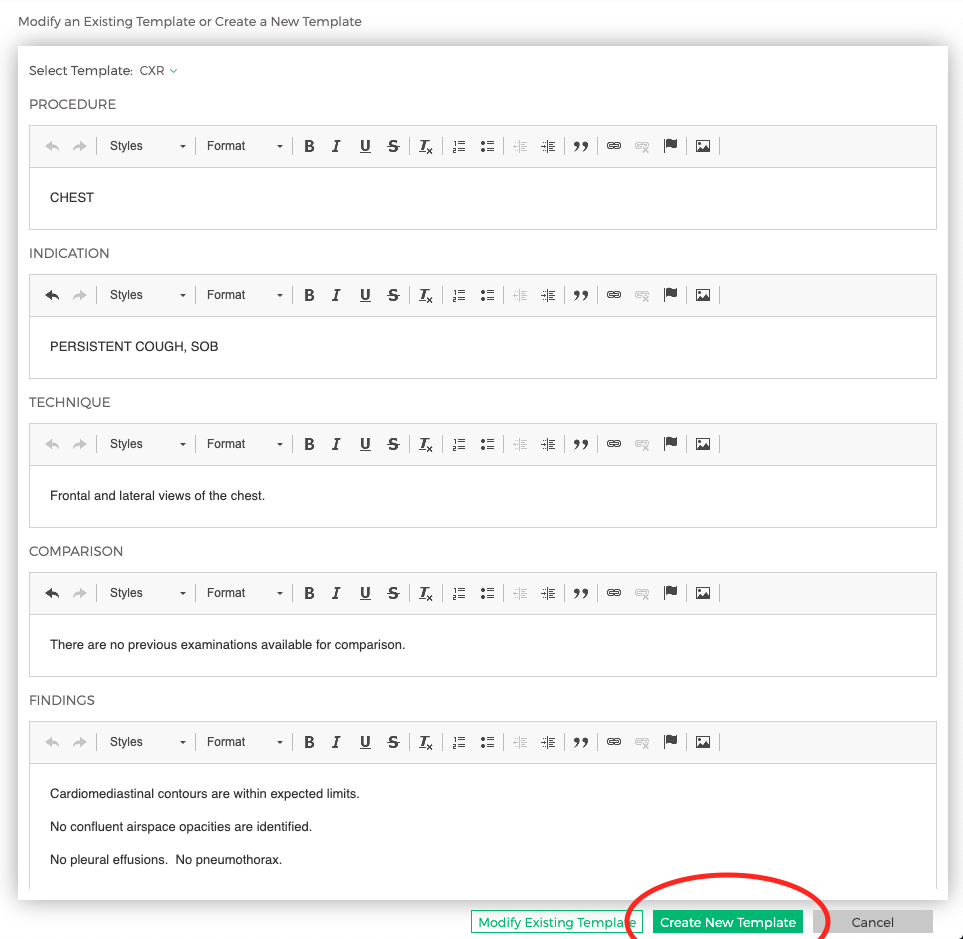Screen dimensions: 963x939
Task: Undo changes in the INDICATION editor
Action: tap(51, 295)
